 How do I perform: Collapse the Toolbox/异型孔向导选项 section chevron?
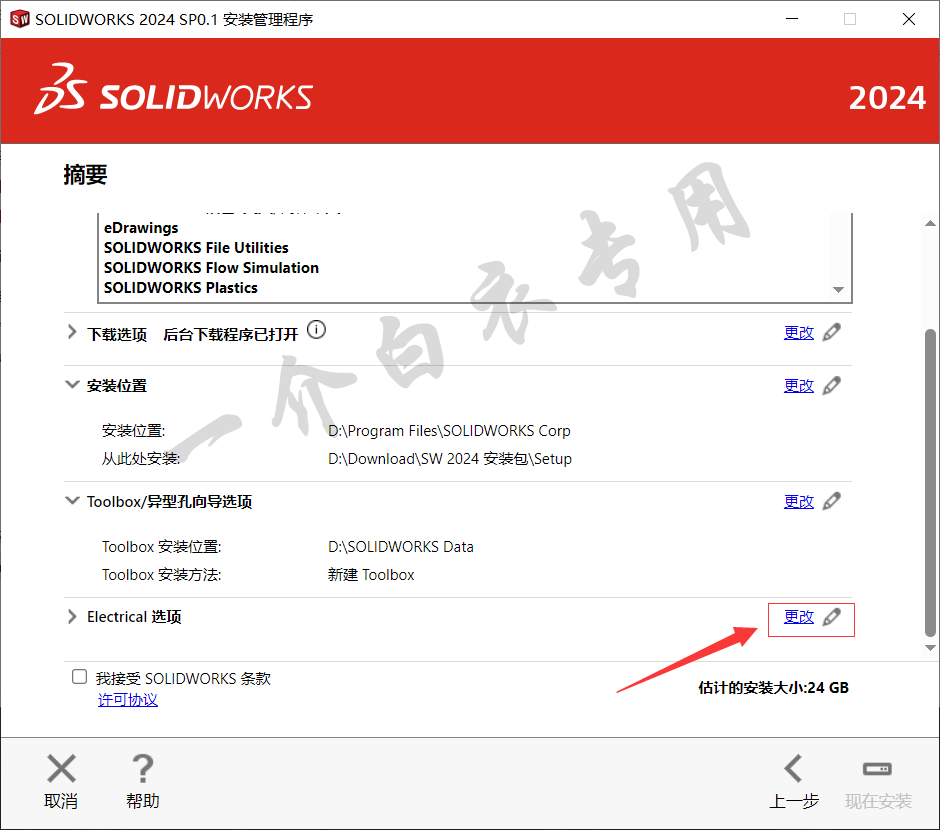(x=72, y=500)
